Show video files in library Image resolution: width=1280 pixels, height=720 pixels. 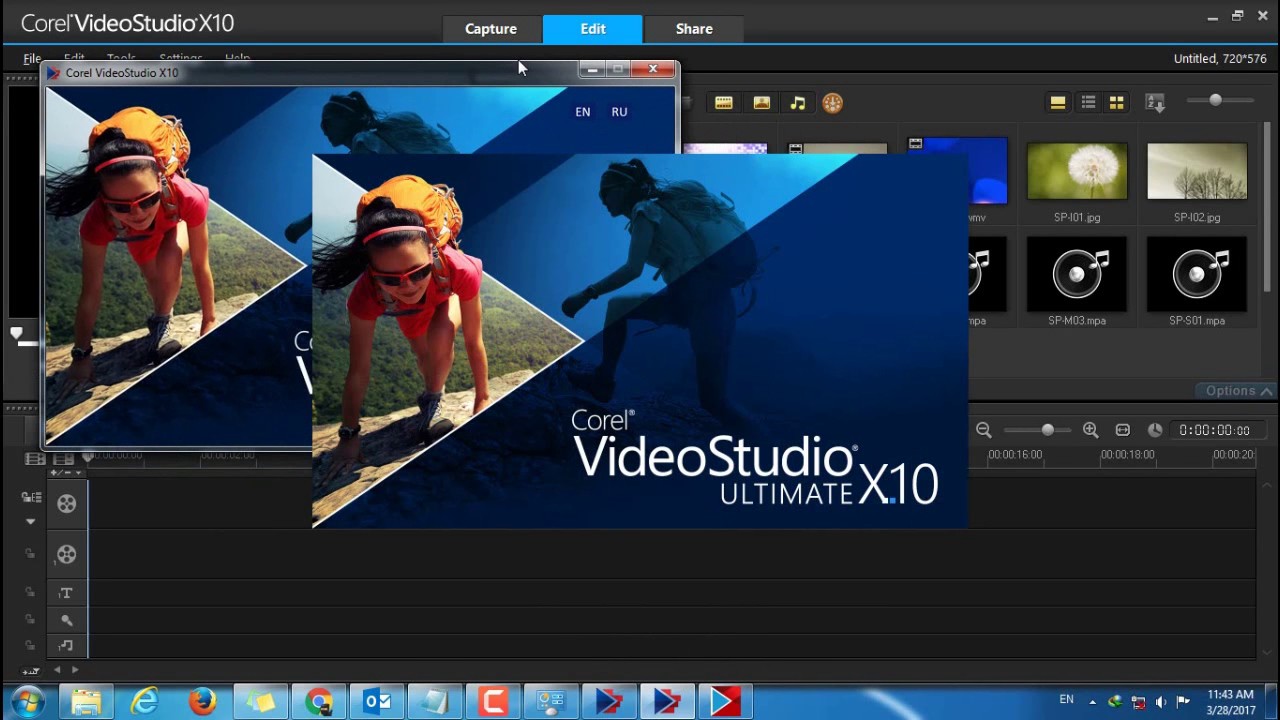[x=723, y=103]
